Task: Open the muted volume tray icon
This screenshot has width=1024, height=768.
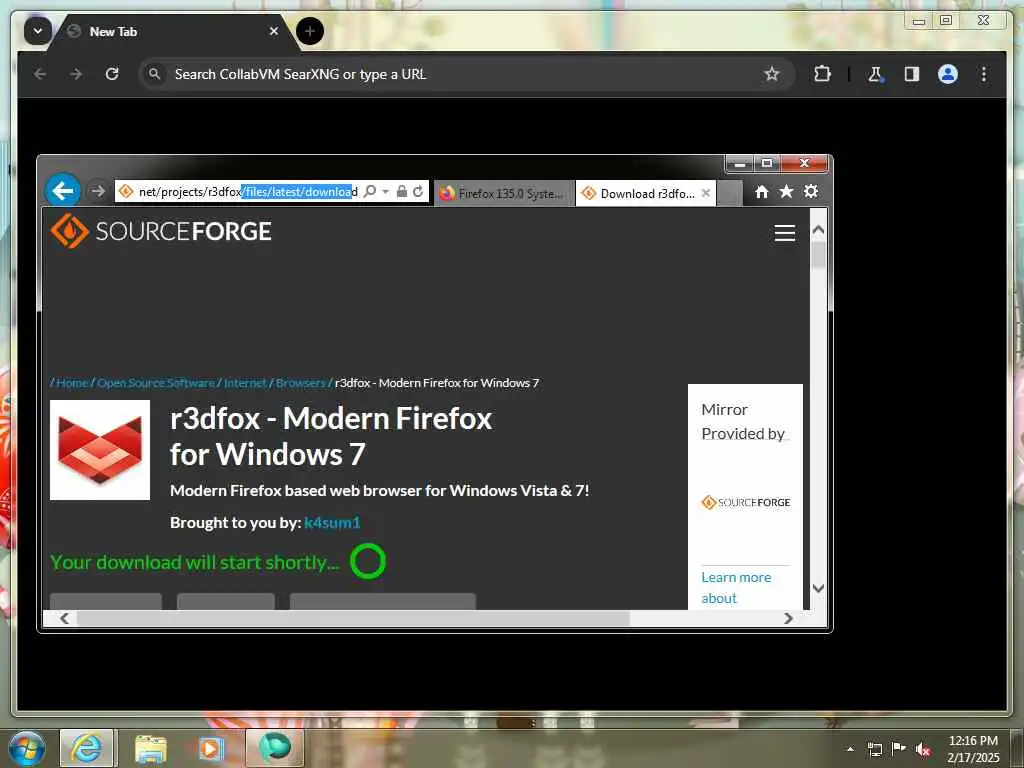Action: (922, 749)
